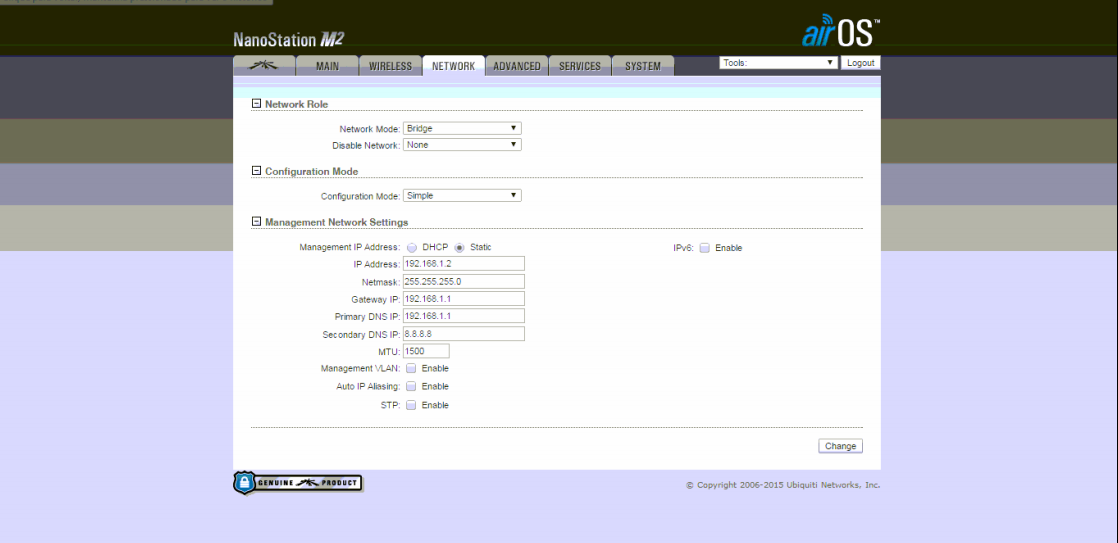Image resolution: width=1118 pixels, height=543 pixels.
Task: Click the Secondary DNS IP field
Action: coord(463,333)
